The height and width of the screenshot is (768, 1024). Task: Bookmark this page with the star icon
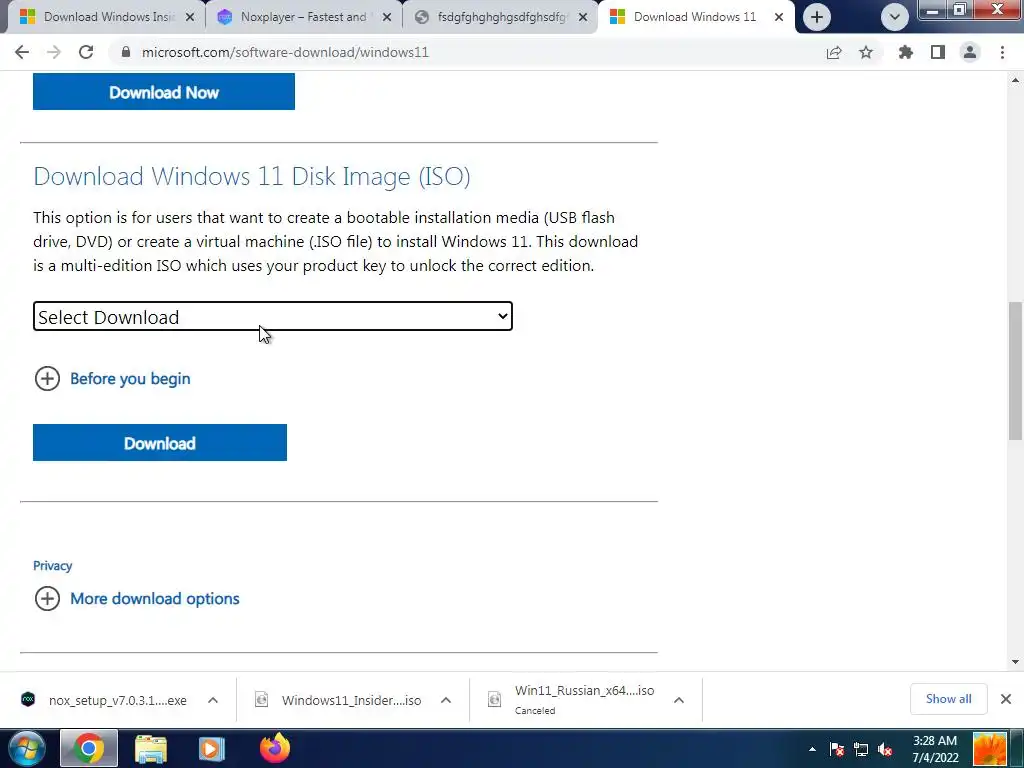[866, 52]
